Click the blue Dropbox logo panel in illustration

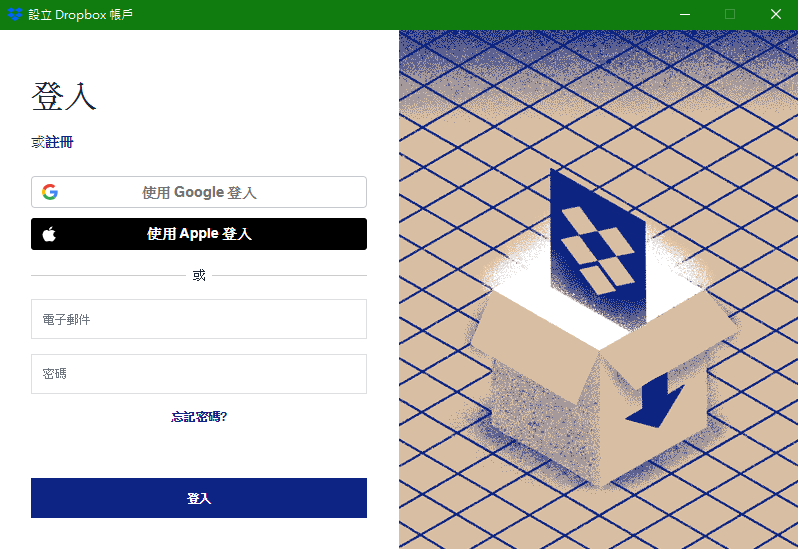598,247
